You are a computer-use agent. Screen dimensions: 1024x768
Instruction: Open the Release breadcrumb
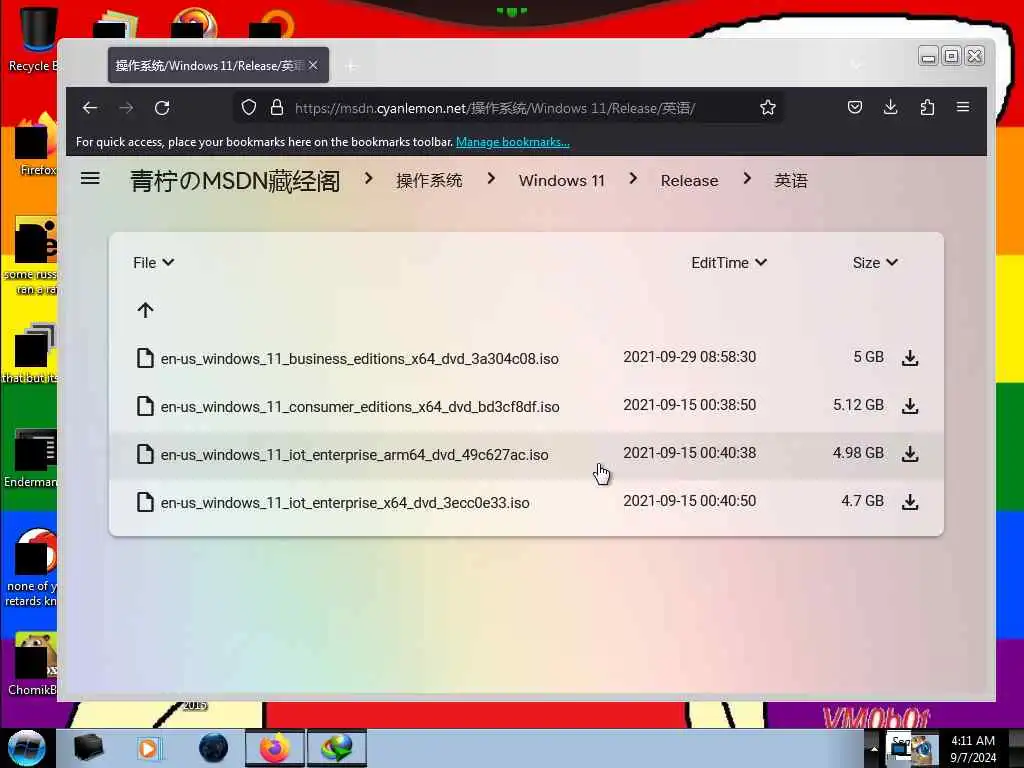(x=690, y=181)
